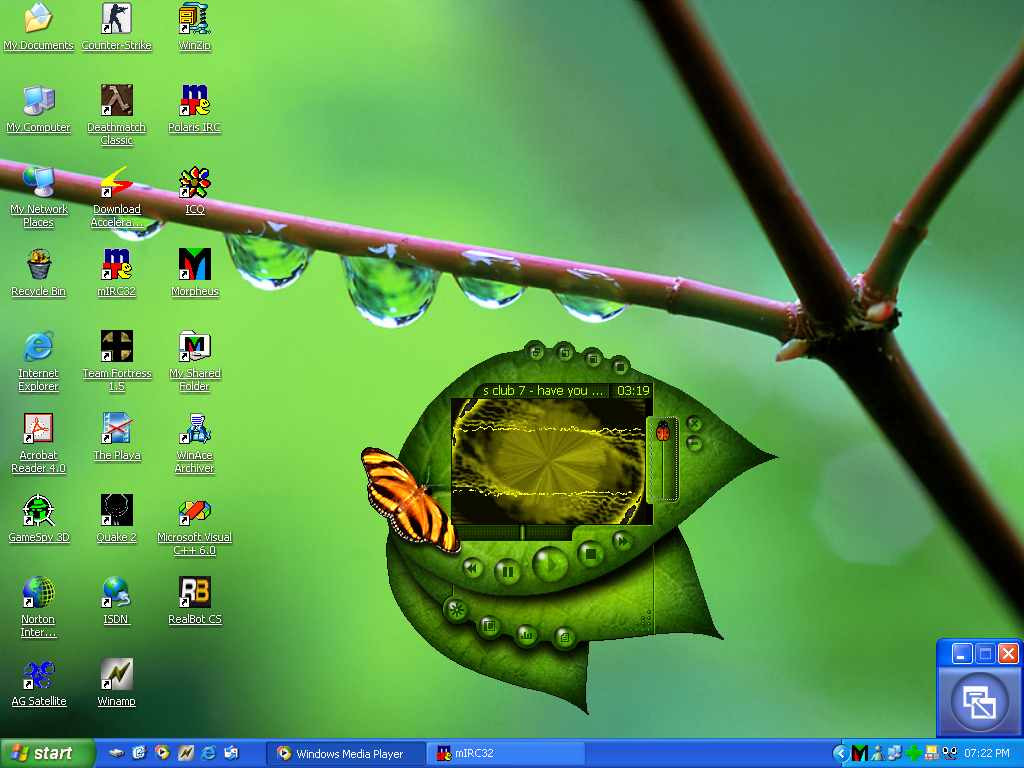Click the rewind button in leaf player
The width and height of the screenshot is (1024, 768).
click(472, 568)
